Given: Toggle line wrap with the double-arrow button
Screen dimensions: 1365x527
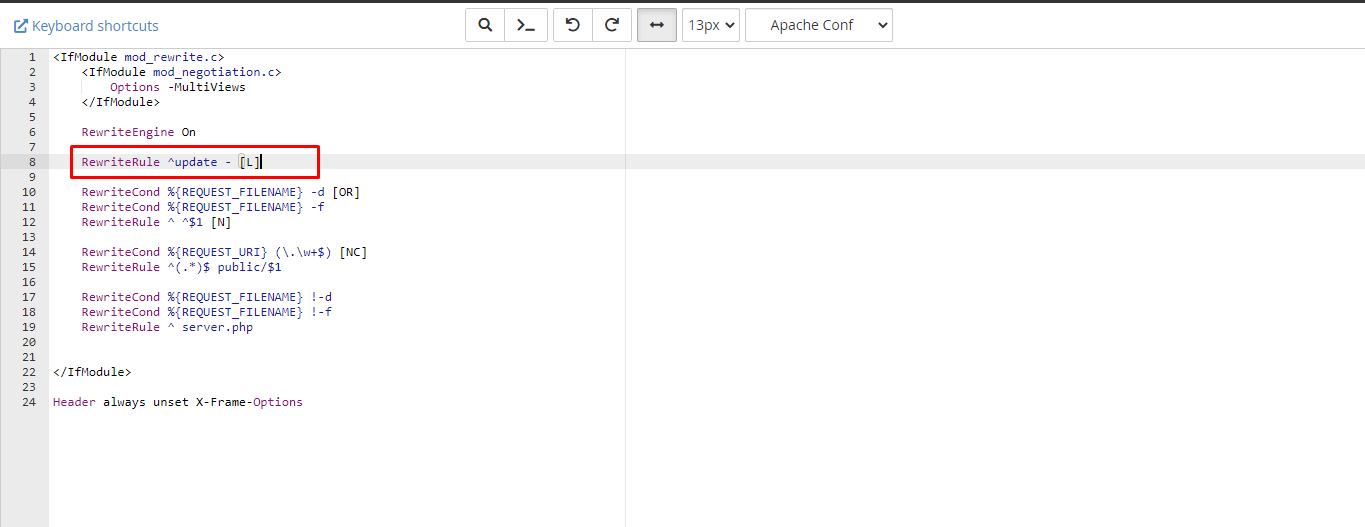Looking at the screenshot, I should (656, 25).
